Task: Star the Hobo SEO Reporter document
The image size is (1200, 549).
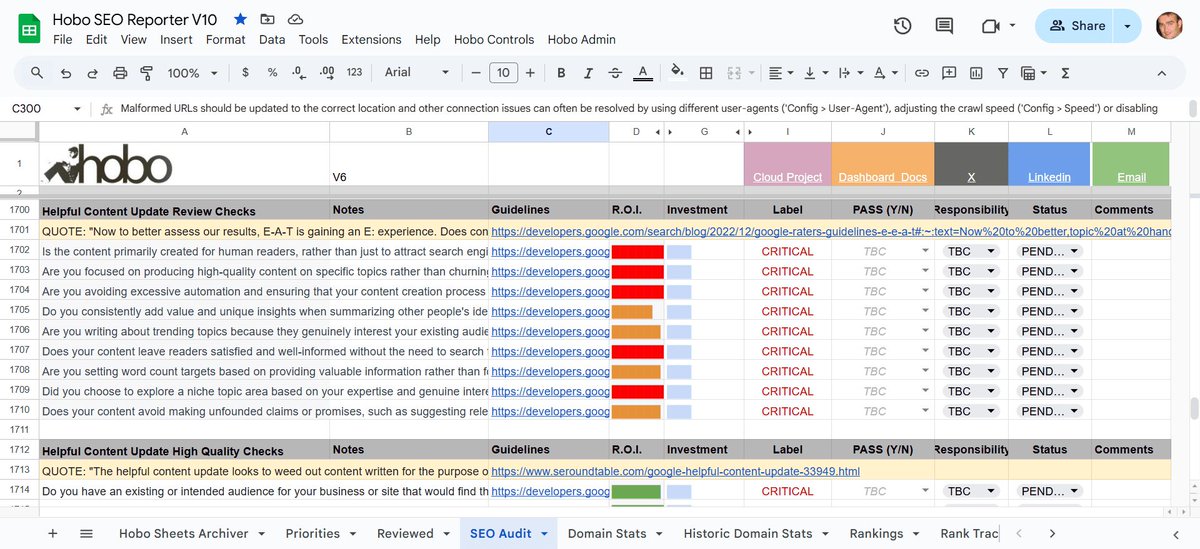Action: [x=240, y=20]
